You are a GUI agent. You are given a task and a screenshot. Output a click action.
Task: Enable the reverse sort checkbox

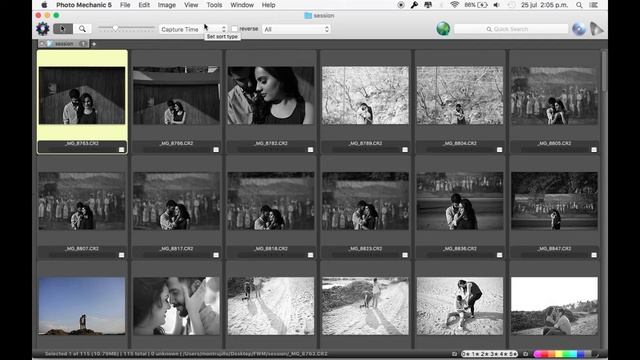point(234,29)
